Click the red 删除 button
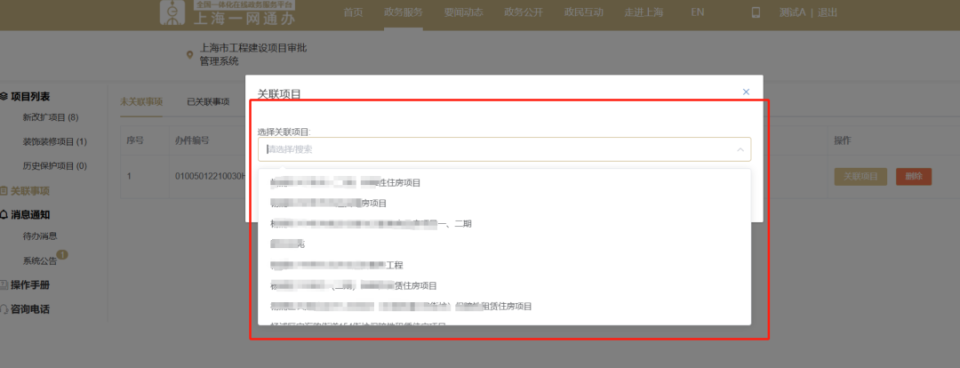 click(913, 176)
